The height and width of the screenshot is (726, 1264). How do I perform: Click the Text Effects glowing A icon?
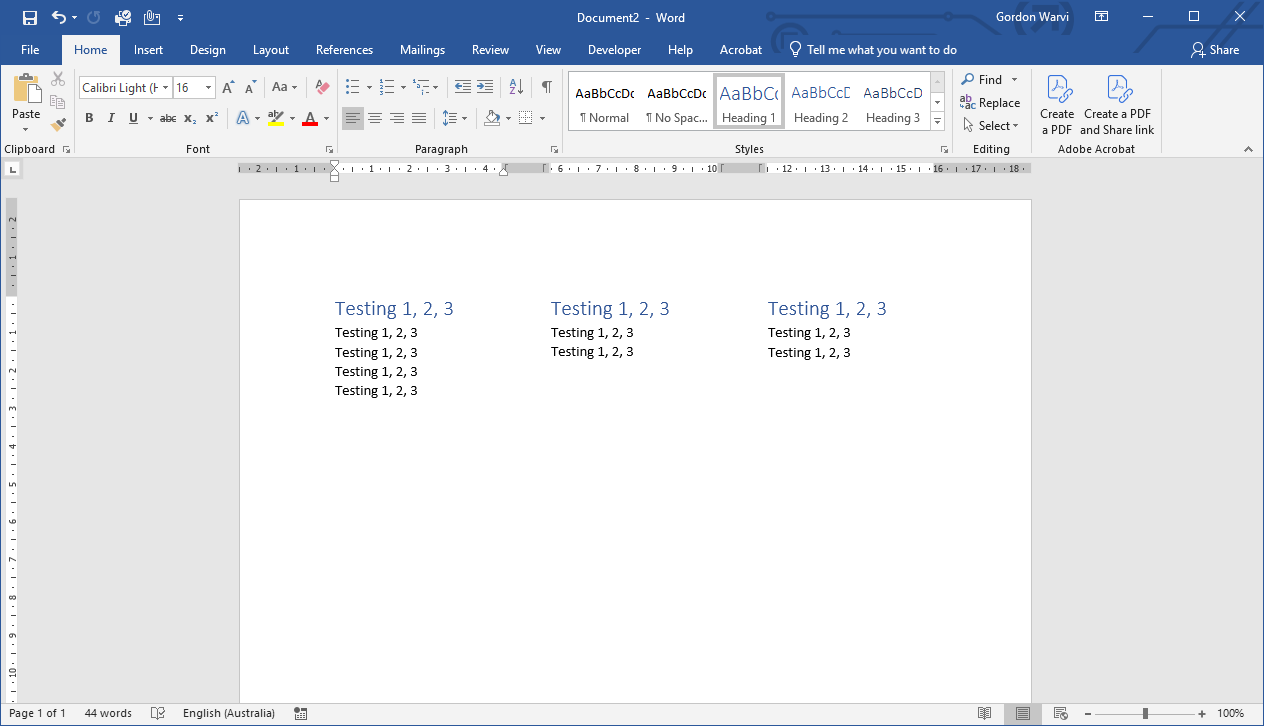tap(243, 118)
